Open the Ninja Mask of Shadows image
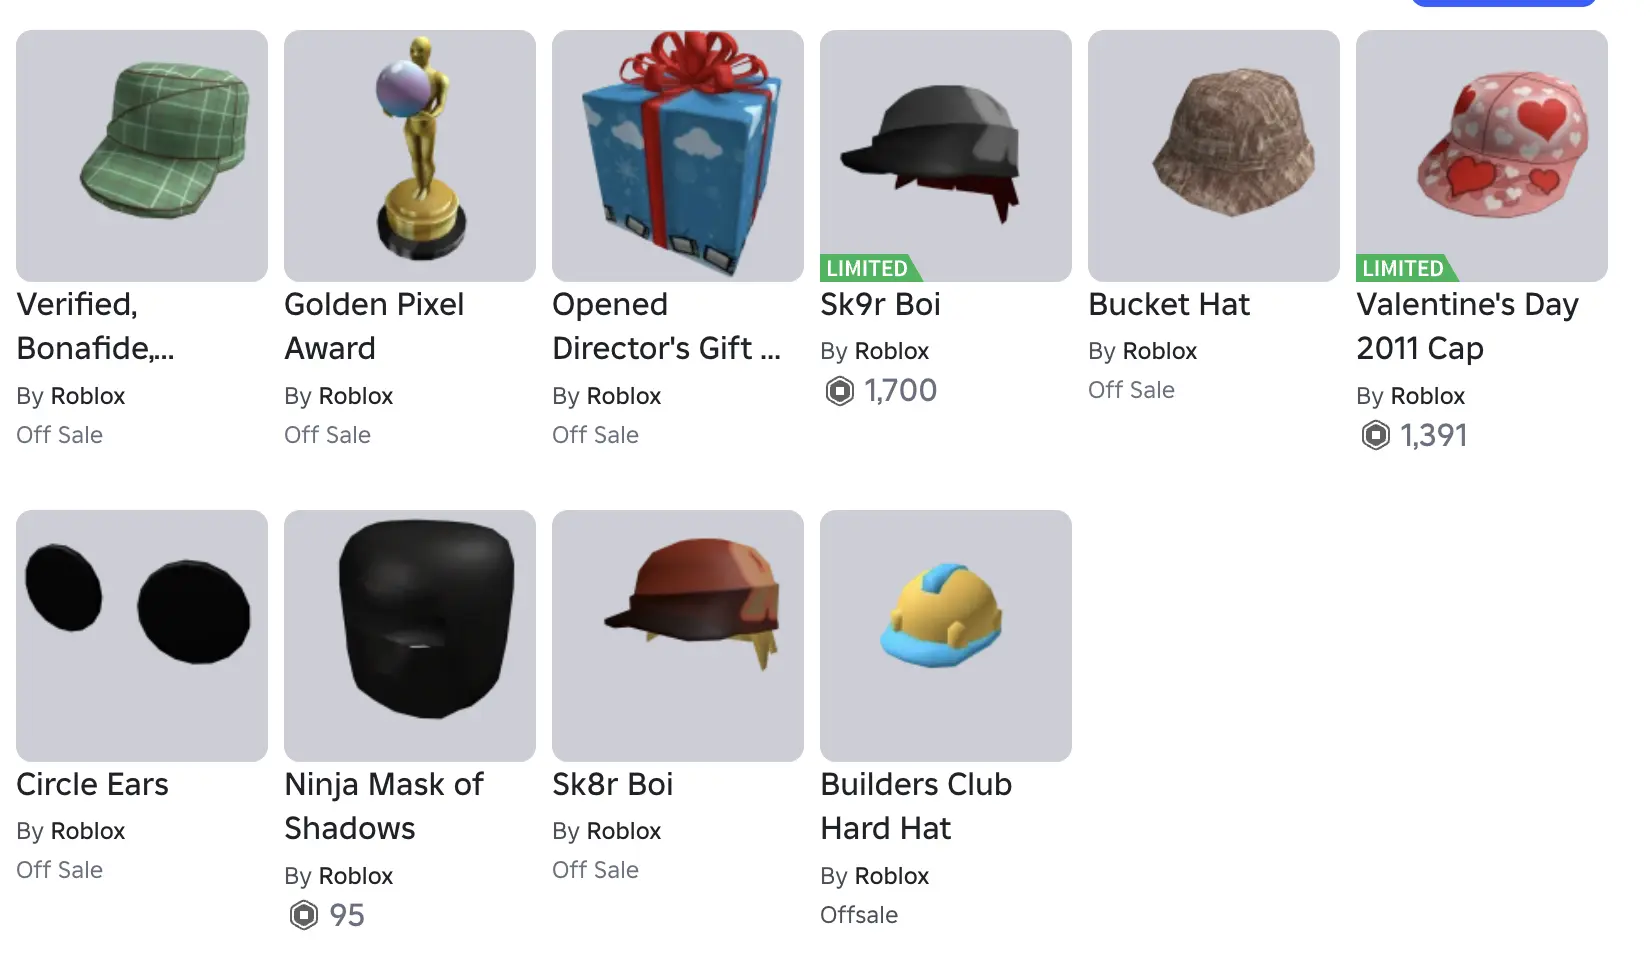 tap(410, 636)
